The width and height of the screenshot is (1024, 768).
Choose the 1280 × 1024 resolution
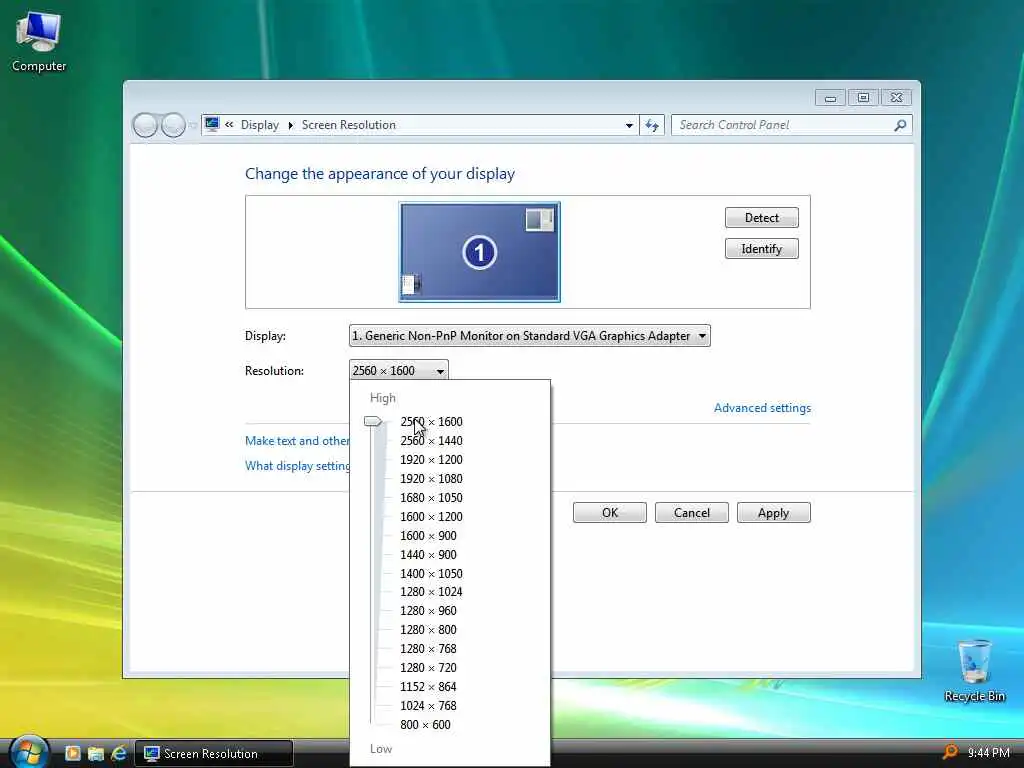point(431,592)
